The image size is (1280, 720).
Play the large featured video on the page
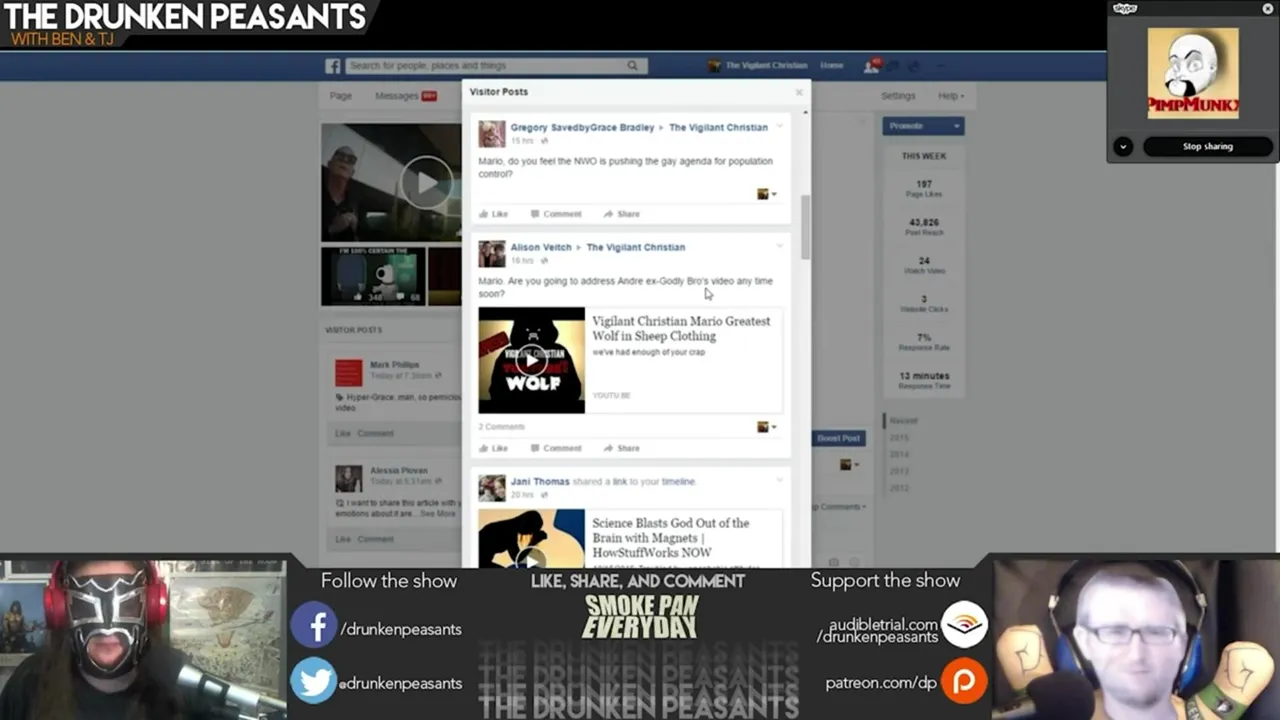tap(426, 183)
